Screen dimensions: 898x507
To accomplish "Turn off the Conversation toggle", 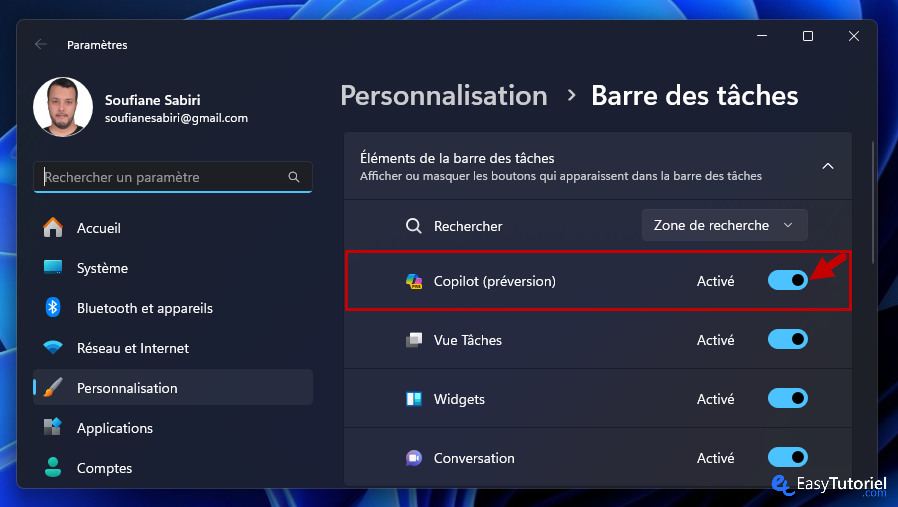I will 787,457.
